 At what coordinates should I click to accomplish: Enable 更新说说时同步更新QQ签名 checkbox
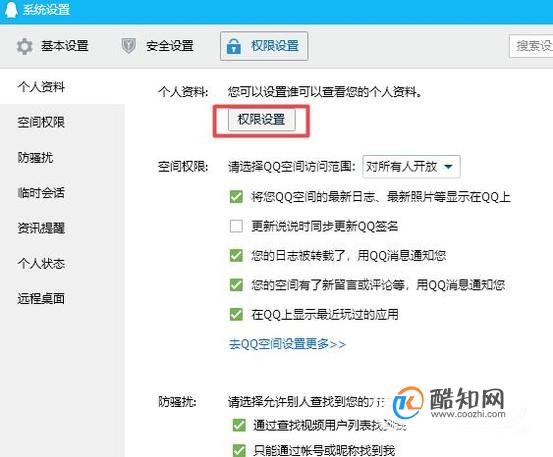point(236,226)
